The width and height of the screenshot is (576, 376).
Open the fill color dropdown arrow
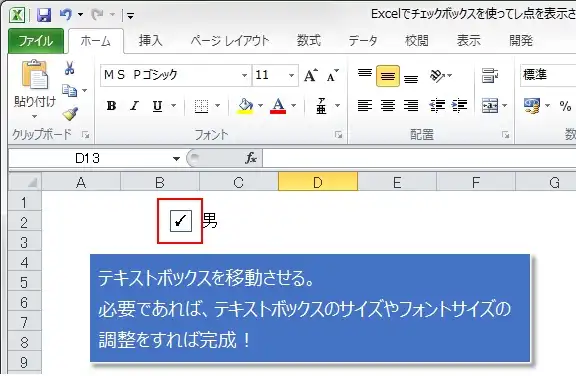[260, 106]
